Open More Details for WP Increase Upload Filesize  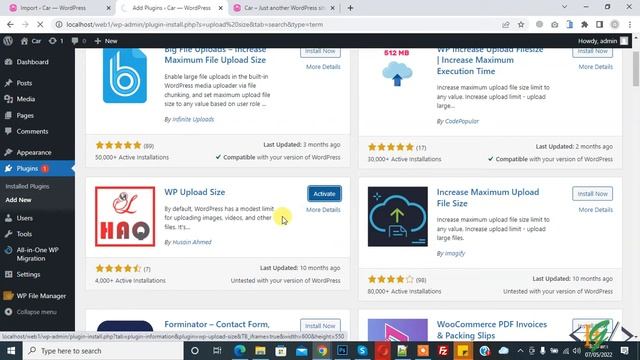pyautogui.click(x=595, y=67)
